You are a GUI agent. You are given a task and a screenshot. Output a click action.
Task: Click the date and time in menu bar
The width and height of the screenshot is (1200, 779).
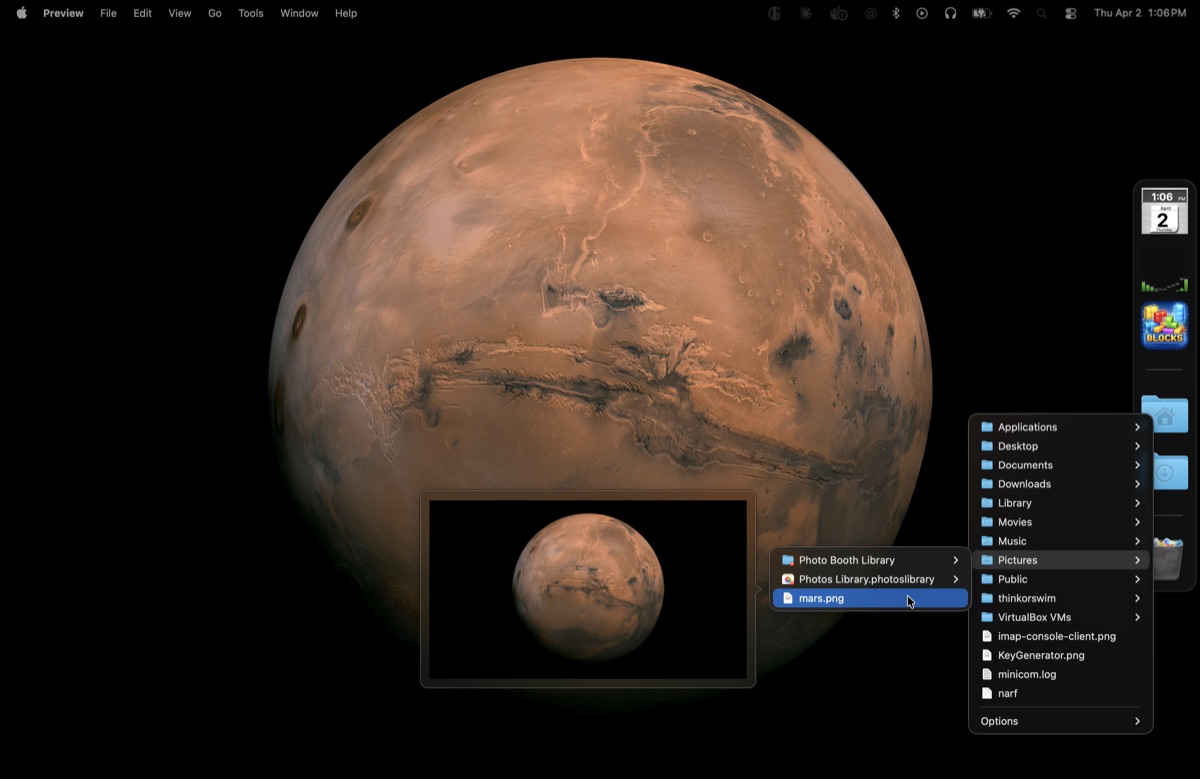(1140, 13)
